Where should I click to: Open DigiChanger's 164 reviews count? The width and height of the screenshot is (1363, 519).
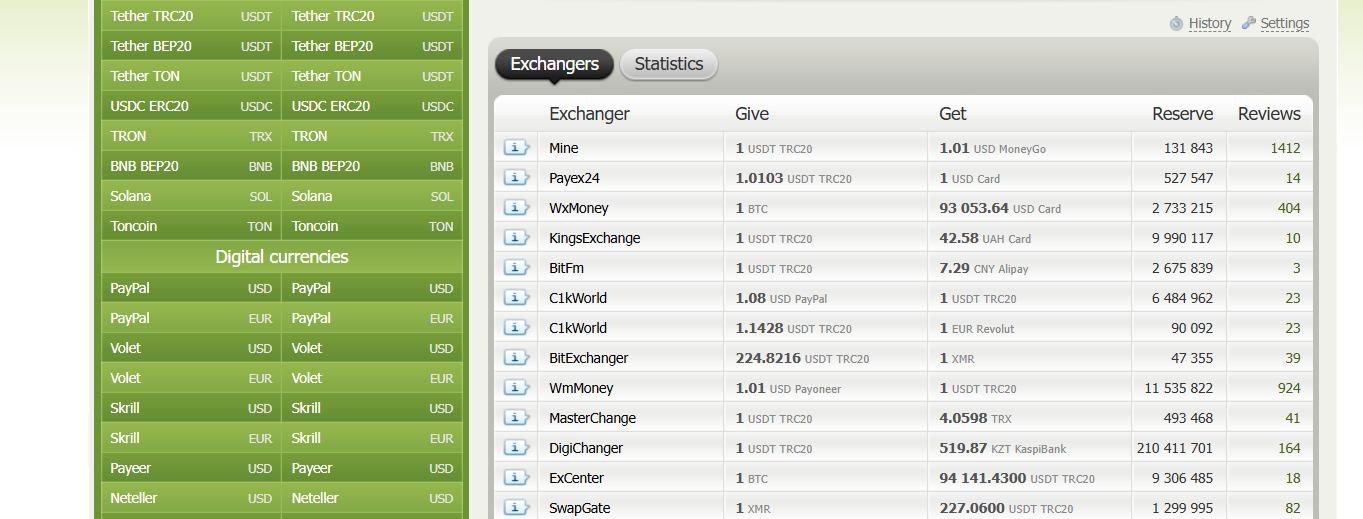tap(1289, 448)
